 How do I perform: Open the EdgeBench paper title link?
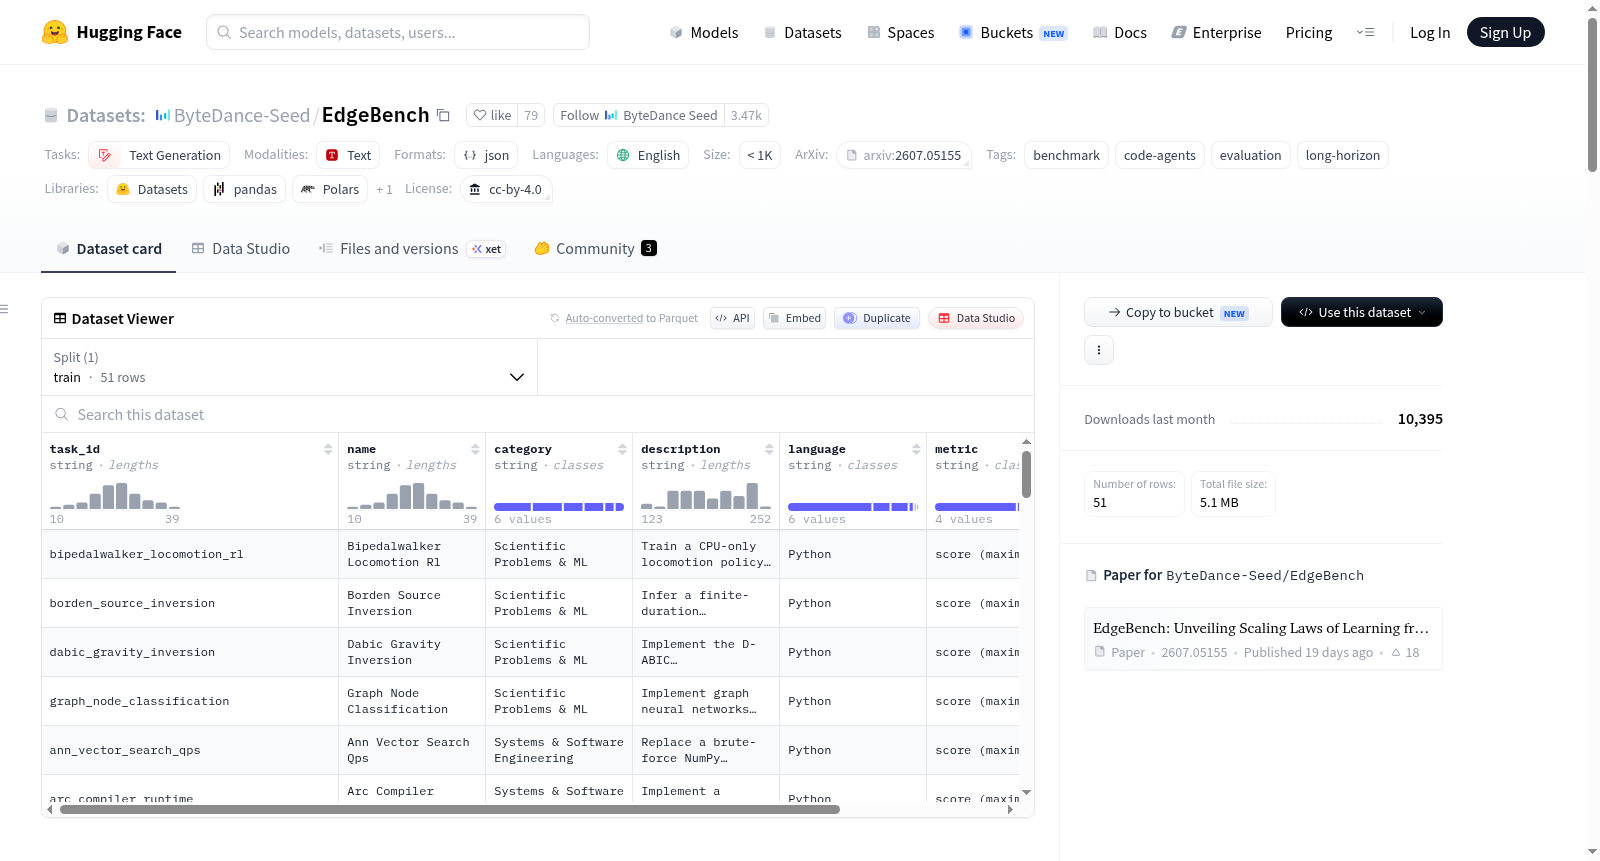click(1261, 628)
